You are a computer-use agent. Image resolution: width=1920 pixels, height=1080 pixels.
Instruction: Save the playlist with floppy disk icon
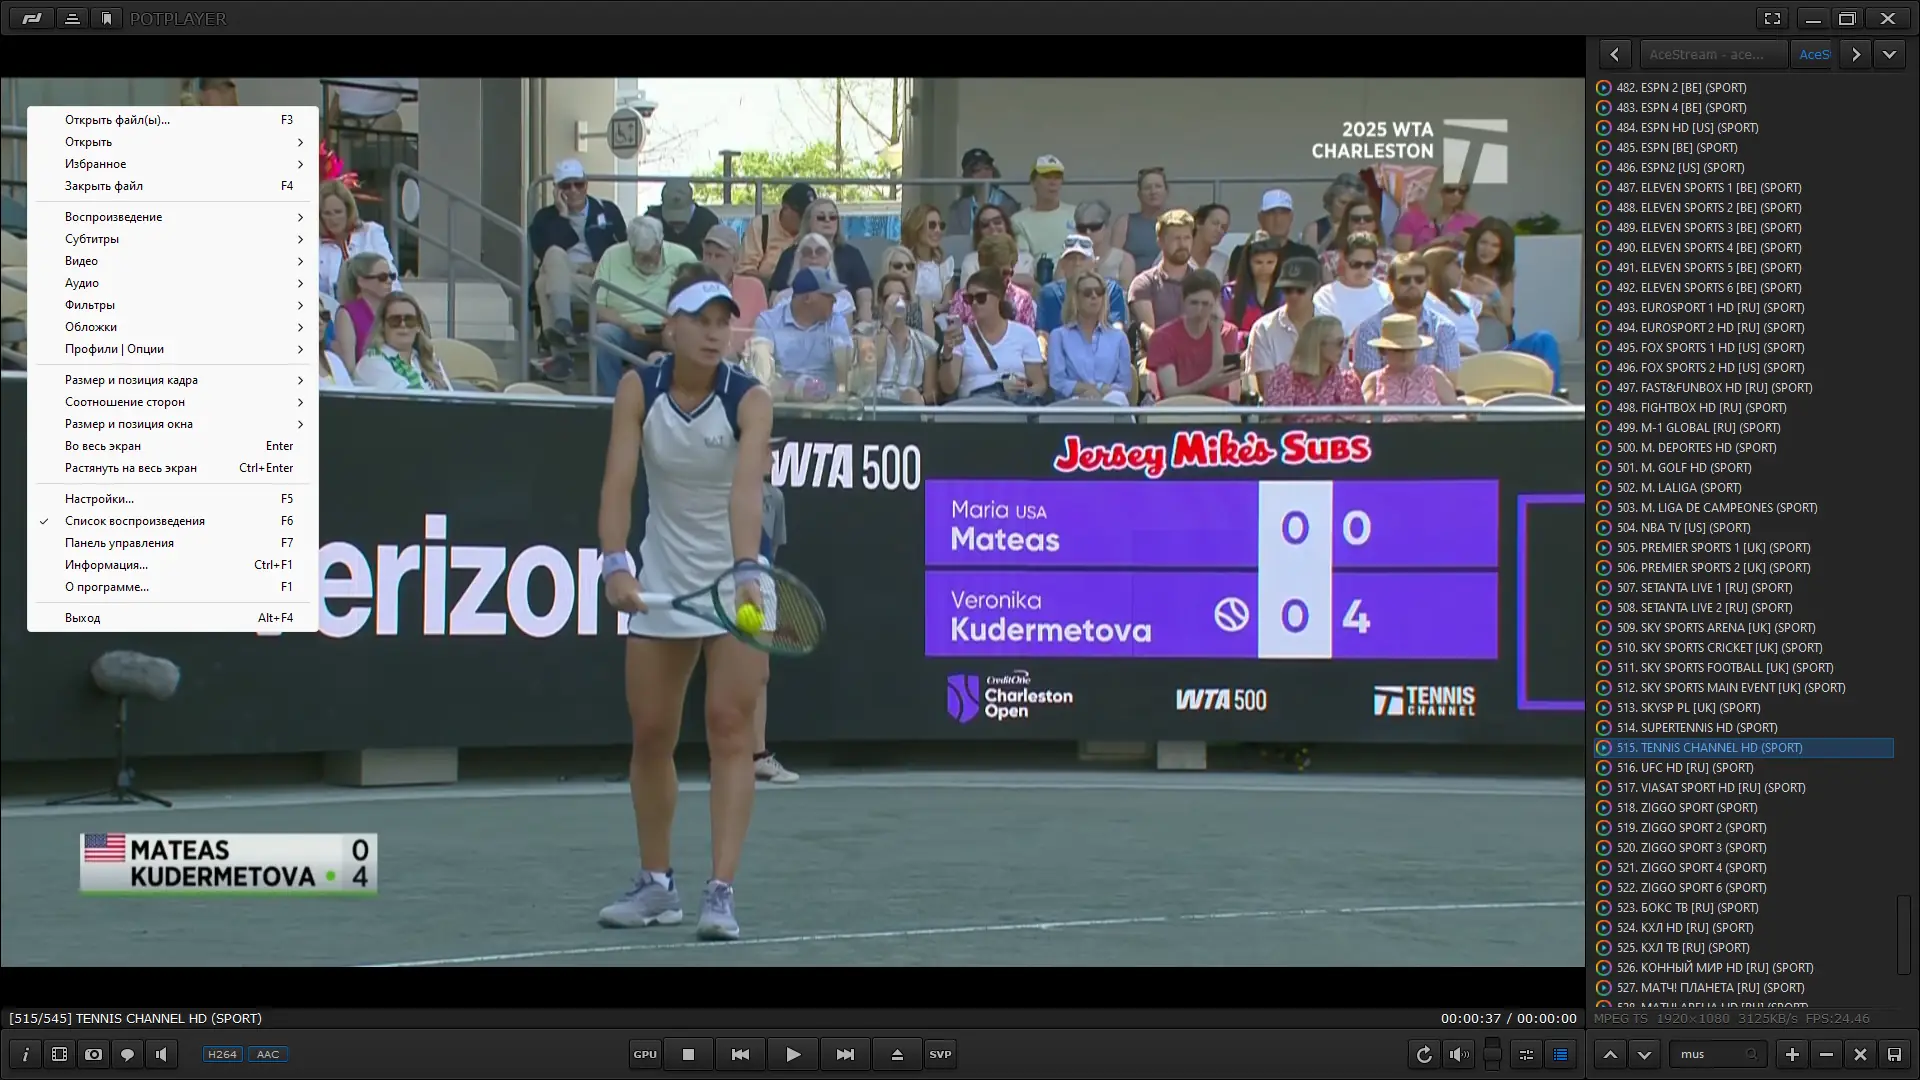tap(1894, 1054)
